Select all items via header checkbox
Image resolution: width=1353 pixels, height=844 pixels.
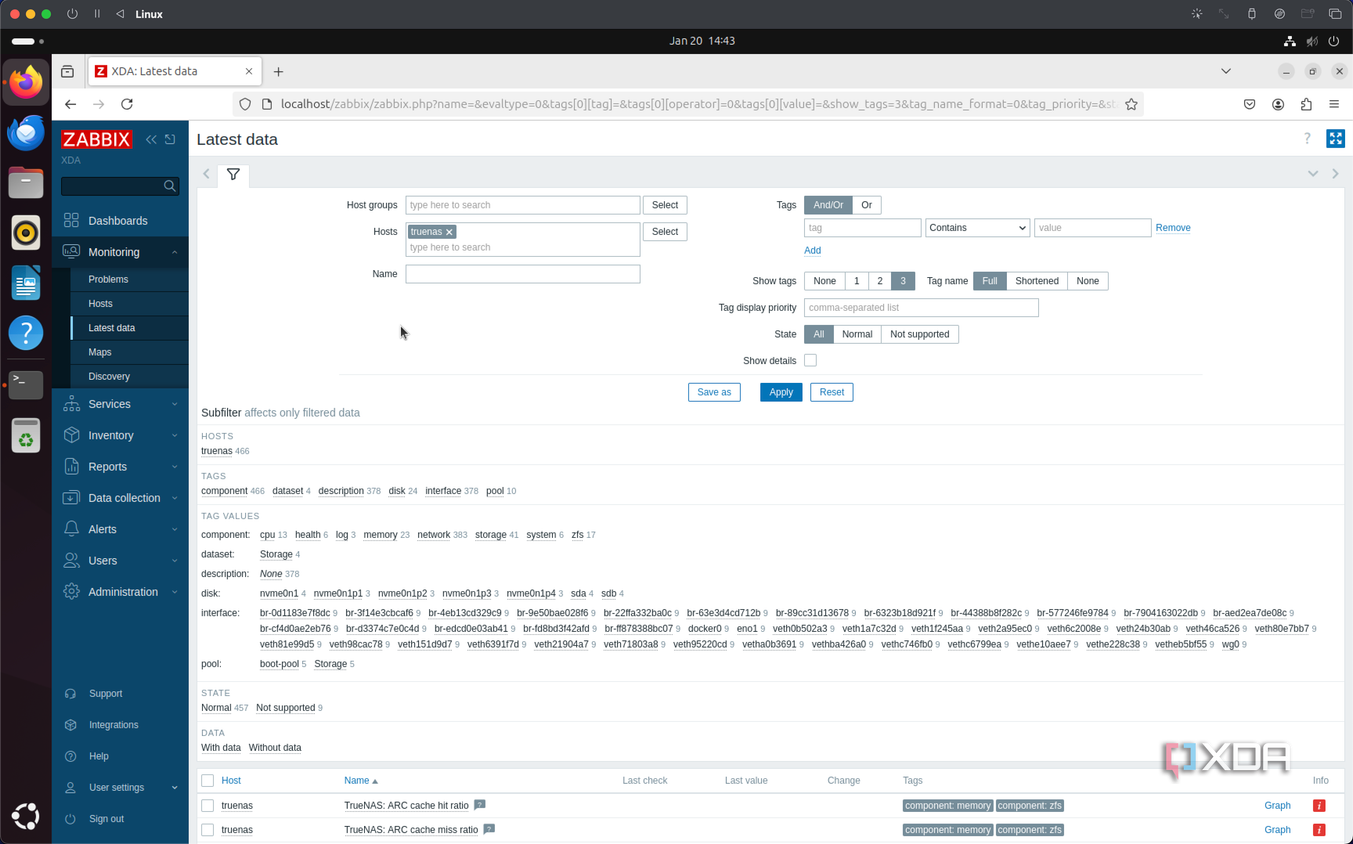click(208, 781)
